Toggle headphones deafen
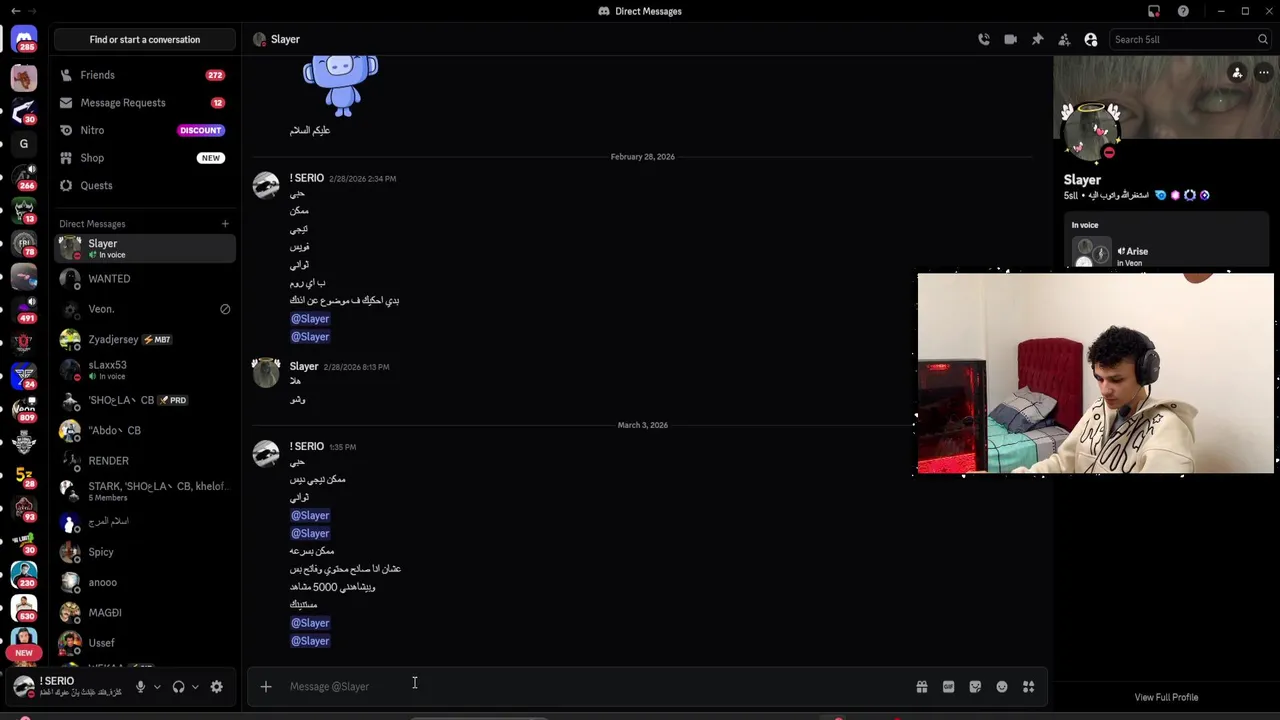This screenshot has height=720, width=1280. tap(178, 687)
